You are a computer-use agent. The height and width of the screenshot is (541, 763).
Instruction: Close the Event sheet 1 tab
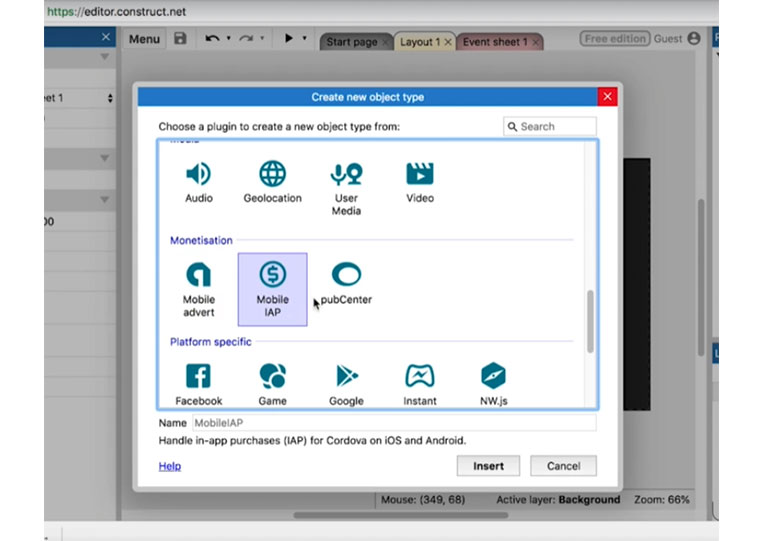535,42
